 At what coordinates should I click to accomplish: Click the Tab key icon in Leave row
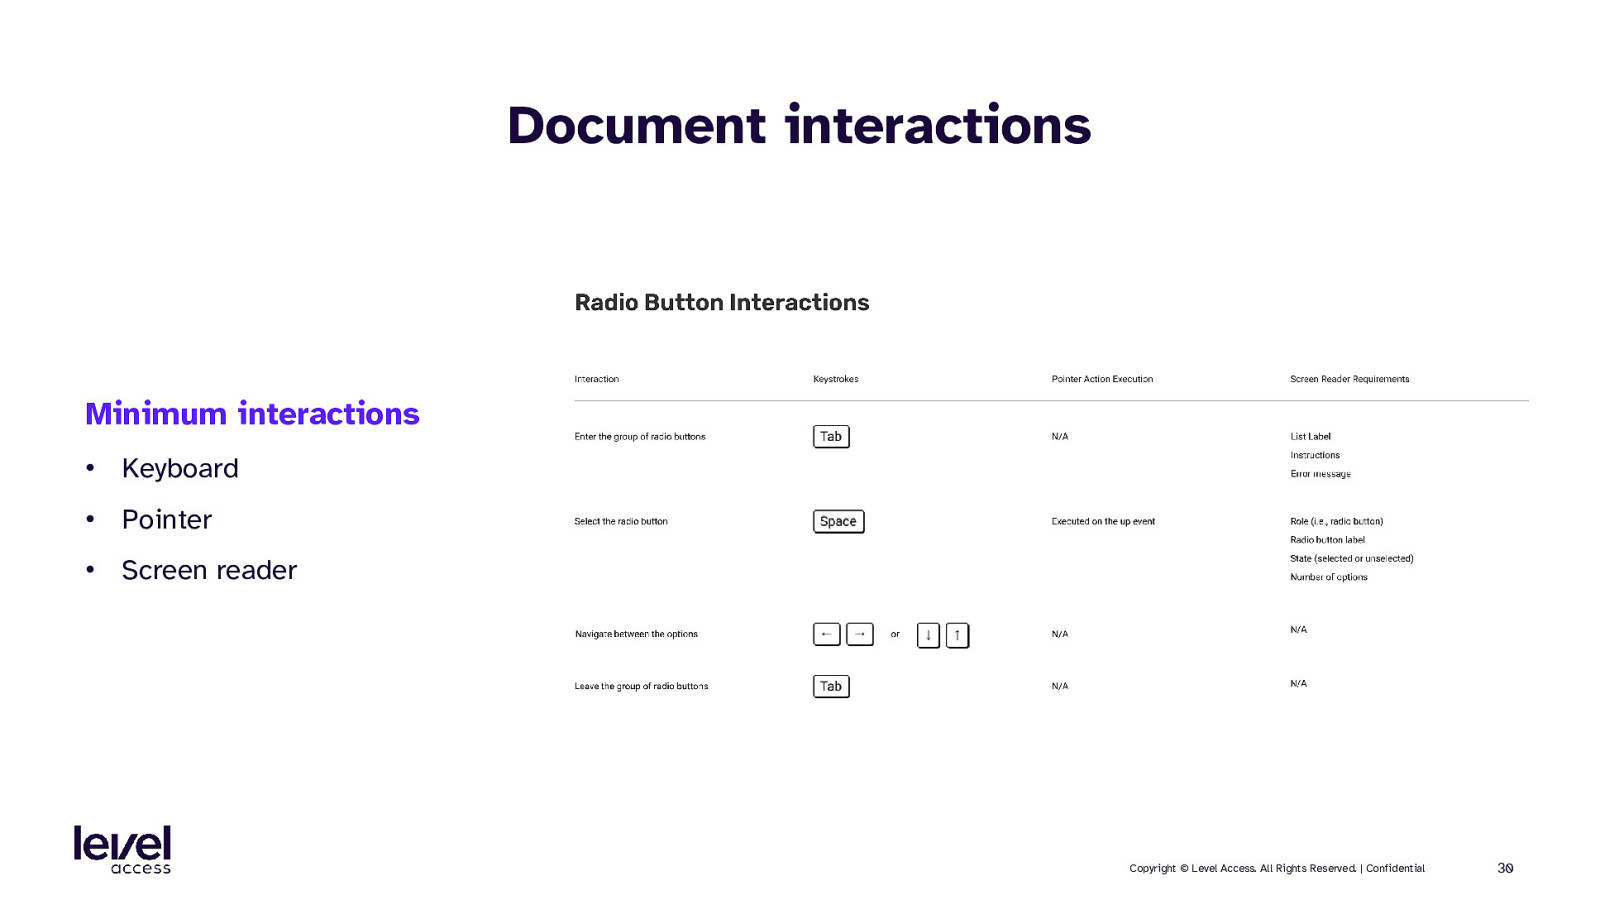point(831,686)
